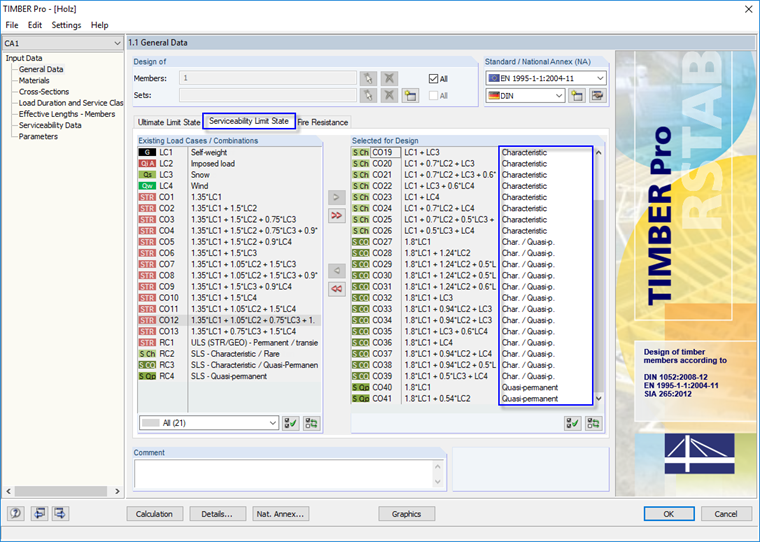Image resolution: width=760 pixels, height=542 pixels.
Task: Switch to the Fire Resistance tab
Action: click(x=323, y=122)
